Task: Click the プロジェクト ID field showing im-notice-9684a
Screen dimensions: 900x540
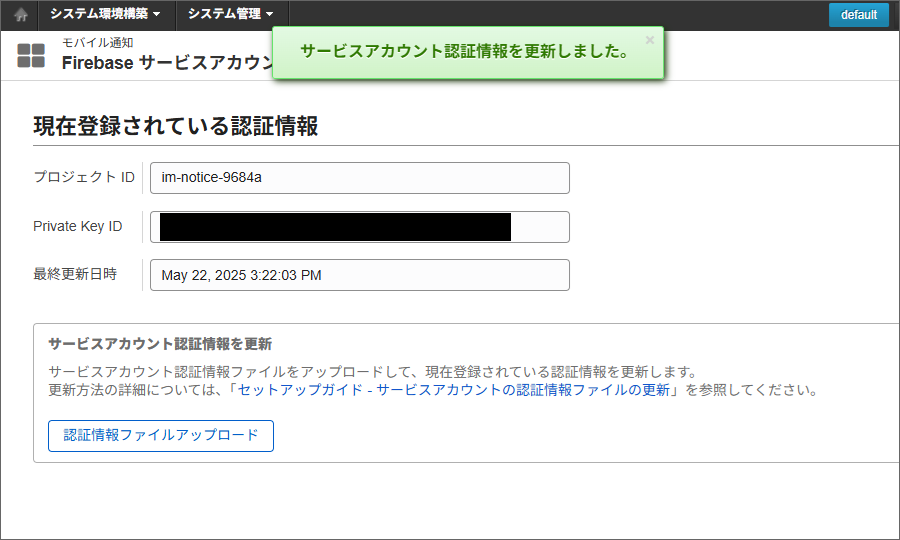Action: tap(359, 178)
